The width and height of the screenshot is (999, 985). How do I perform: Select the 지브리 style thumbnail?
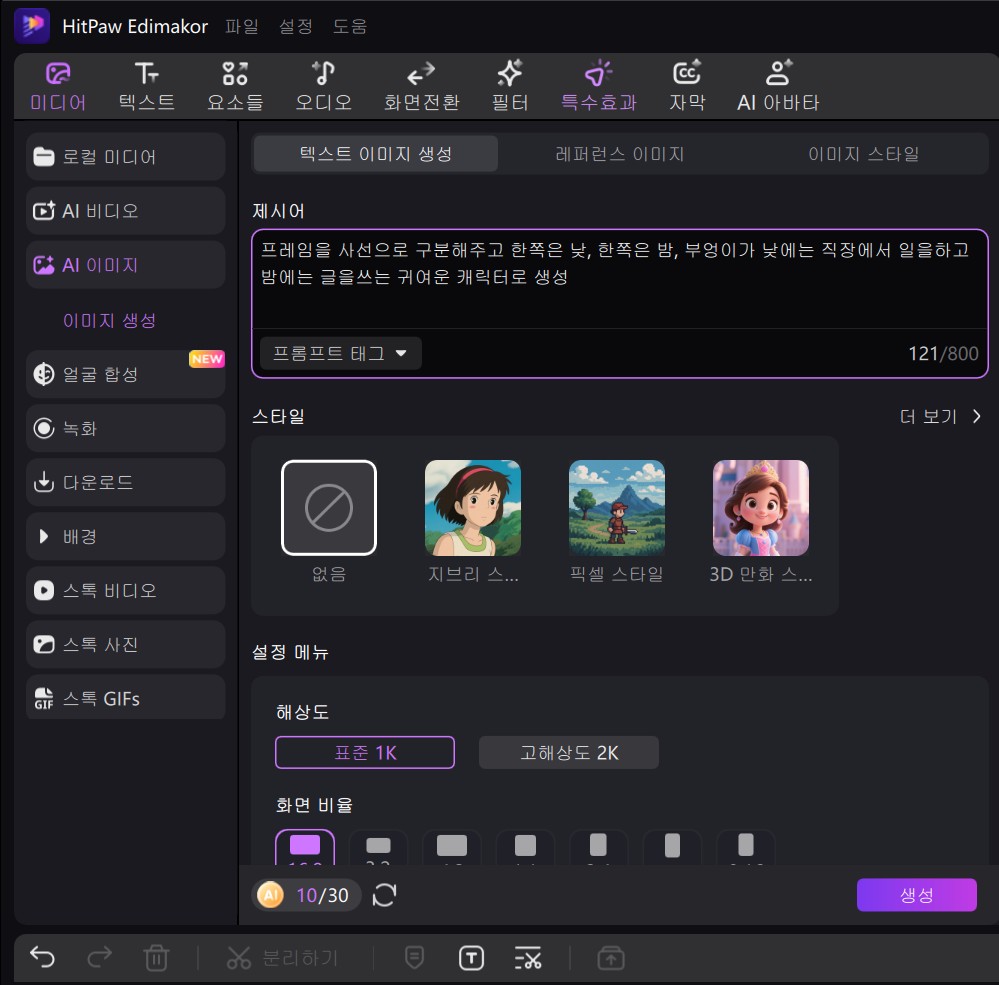click(x=472, y=507)
